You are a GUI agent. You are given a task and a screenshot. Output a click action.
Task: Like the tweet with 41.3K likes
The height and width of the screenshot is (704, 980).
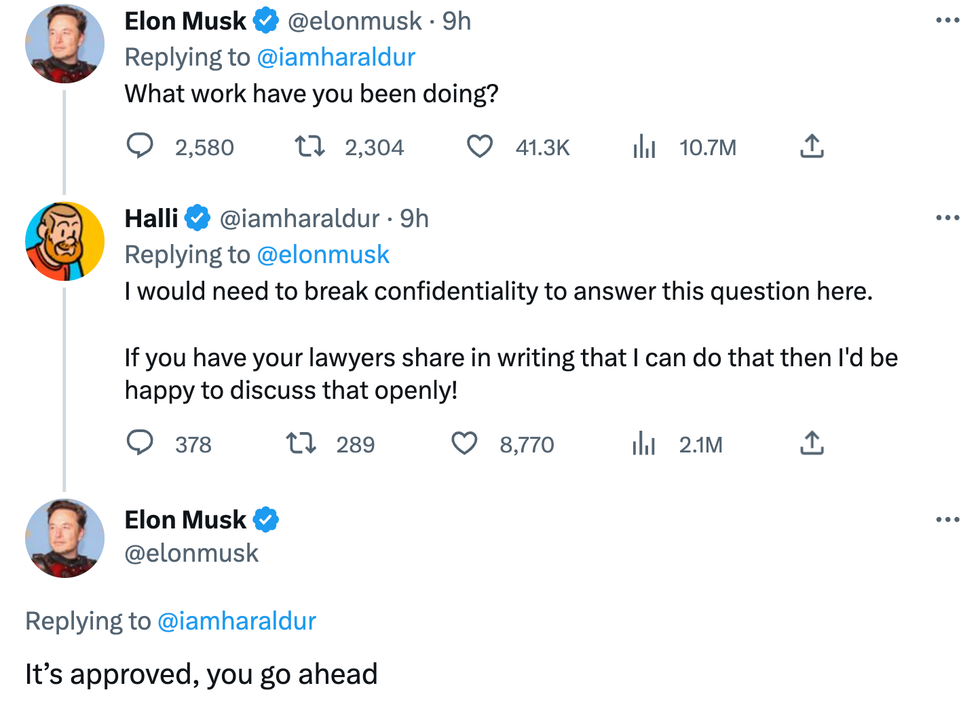coord(481,148)
